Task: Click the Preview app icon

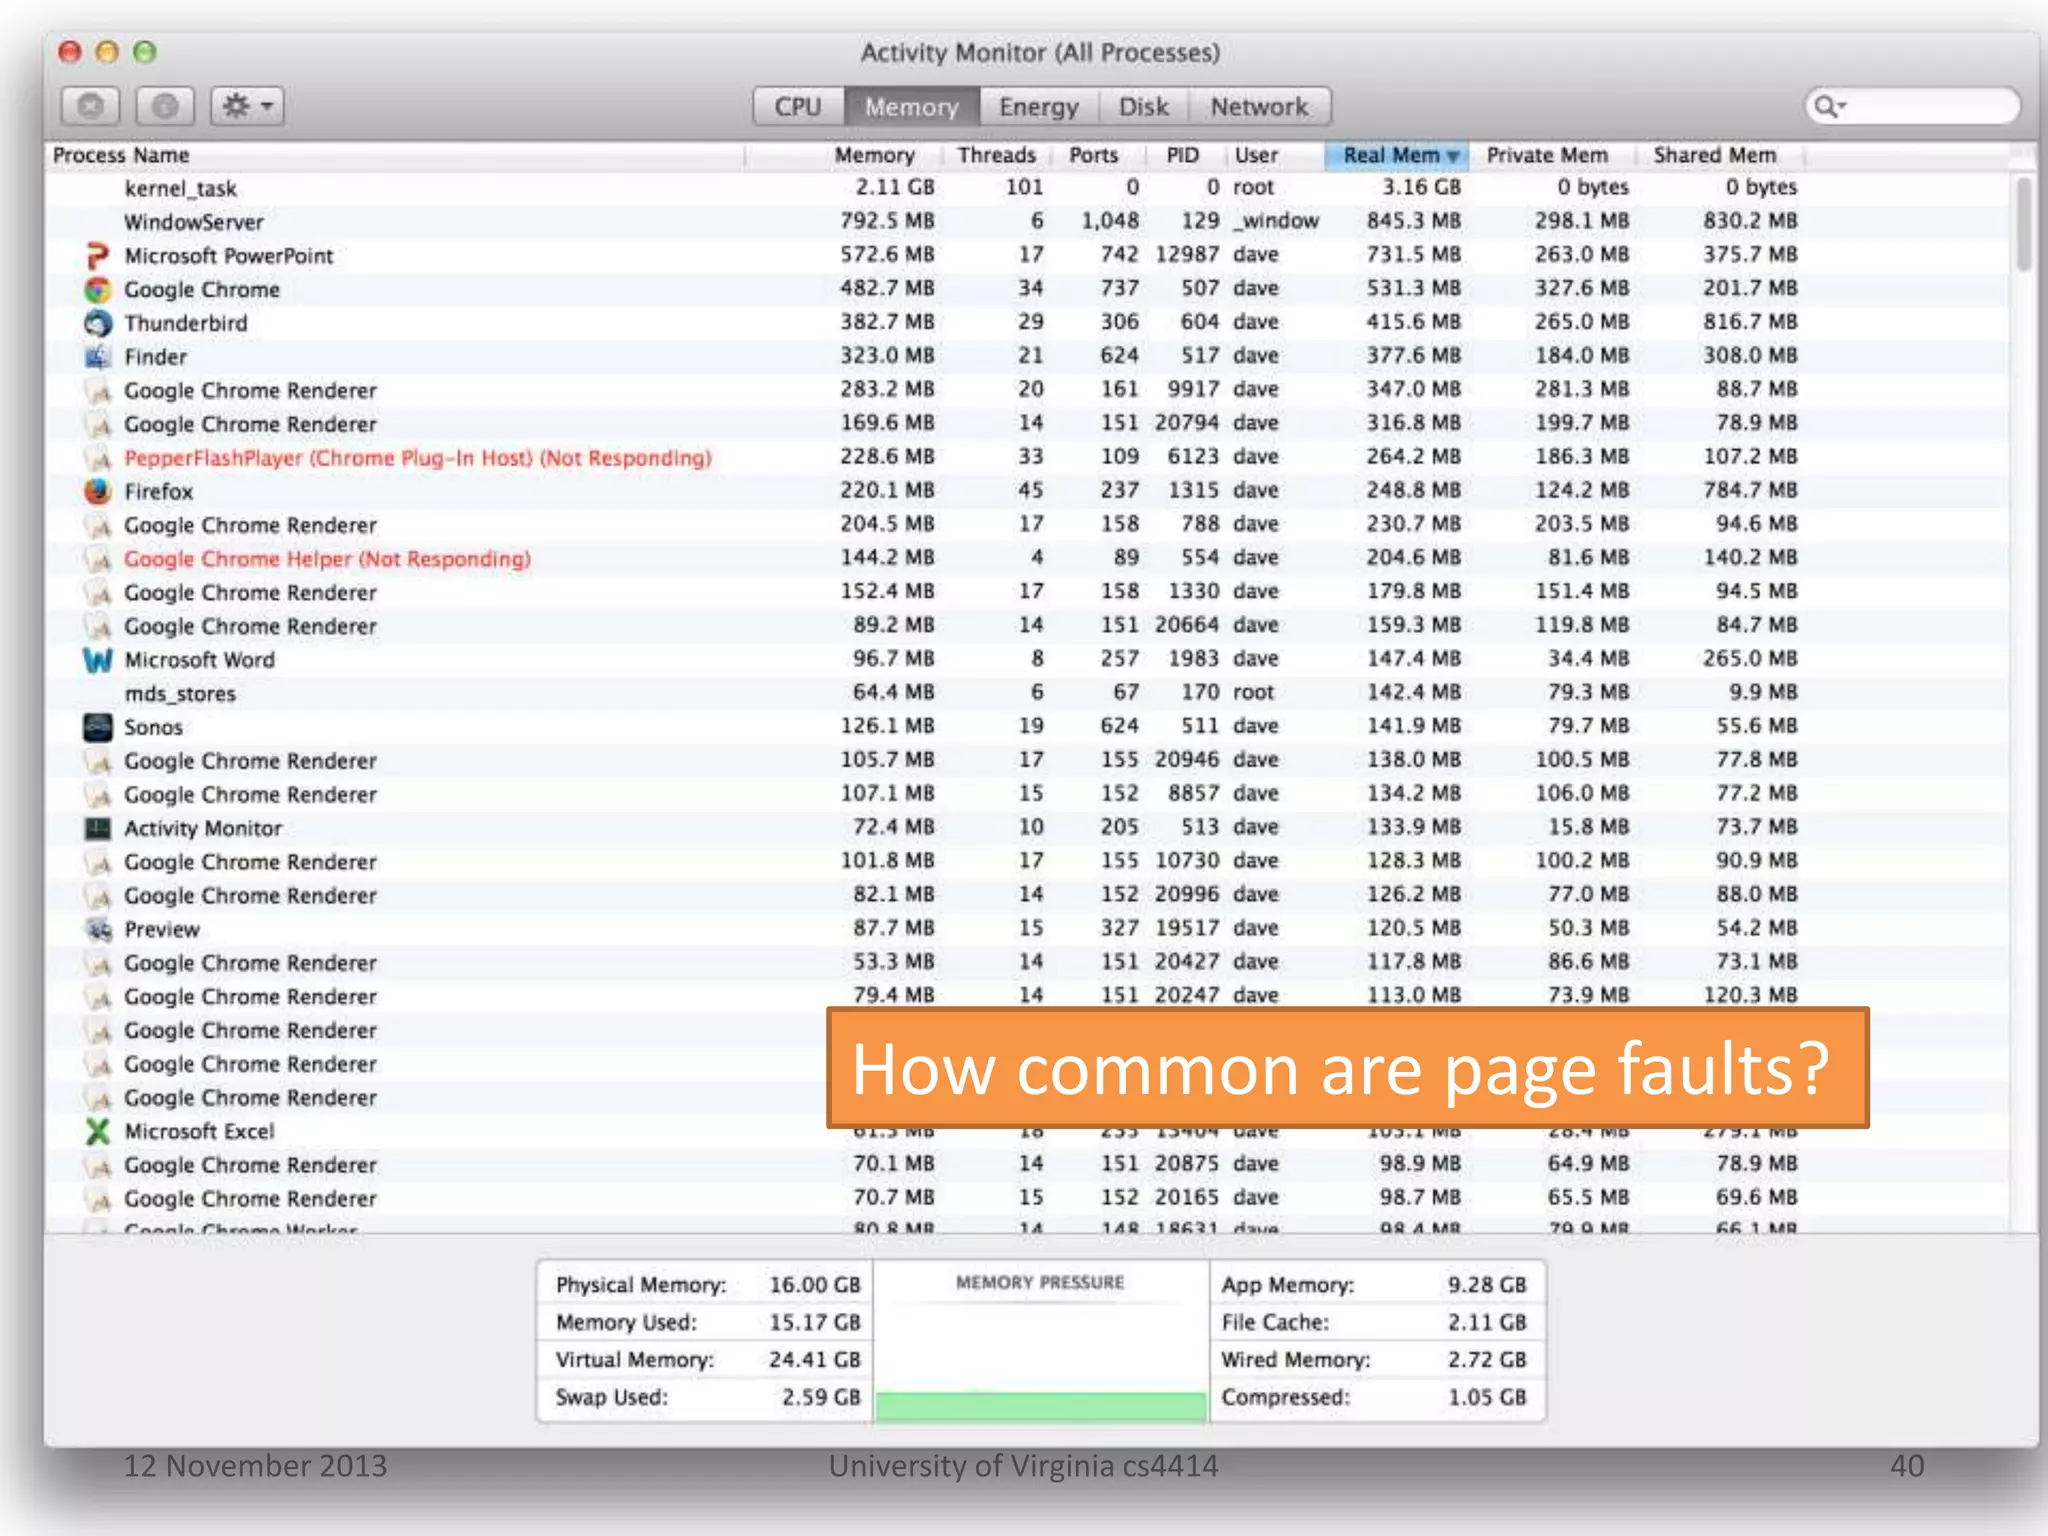Action: click(x=97, y=930)
